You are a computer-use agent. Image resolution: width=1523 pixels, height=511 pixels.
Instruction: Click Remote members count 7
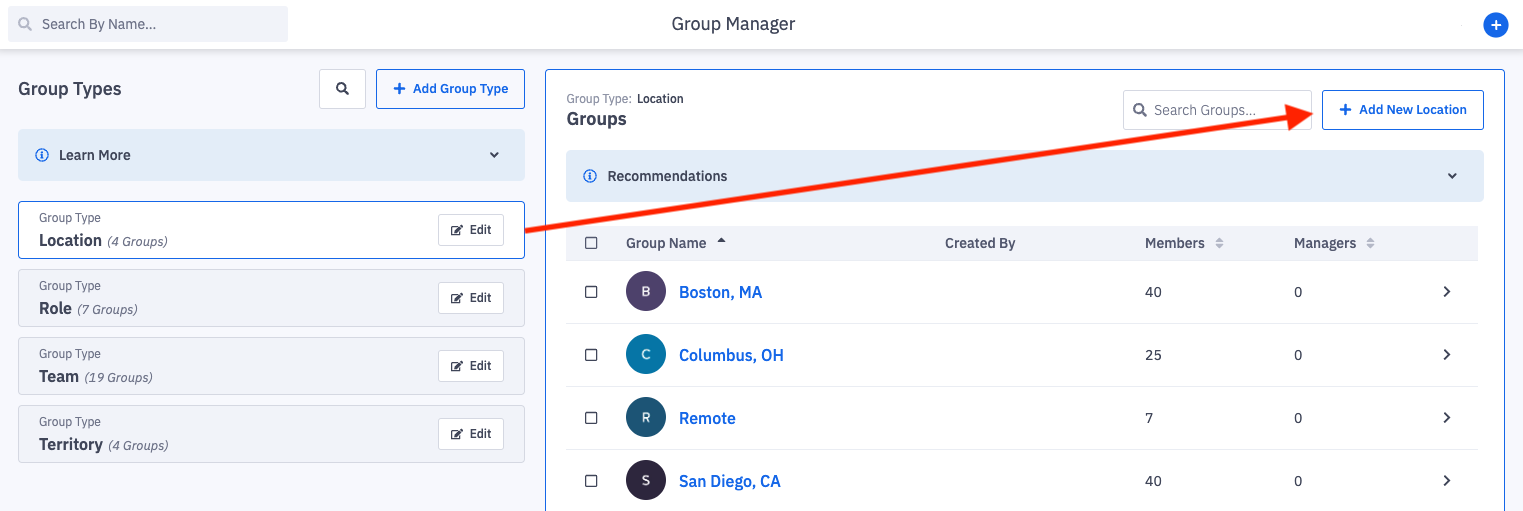pos(1149,418)
